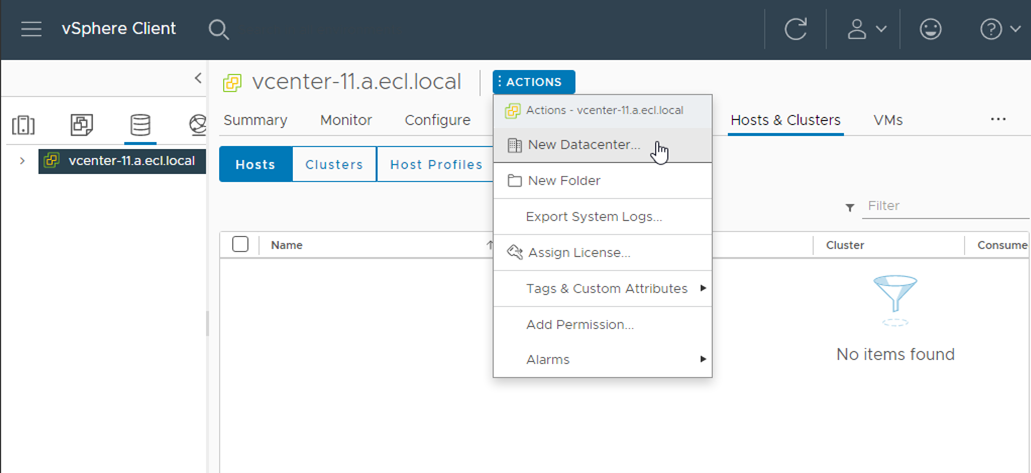
Task: Click the Filter input field
Action: (x=945, y=206)
